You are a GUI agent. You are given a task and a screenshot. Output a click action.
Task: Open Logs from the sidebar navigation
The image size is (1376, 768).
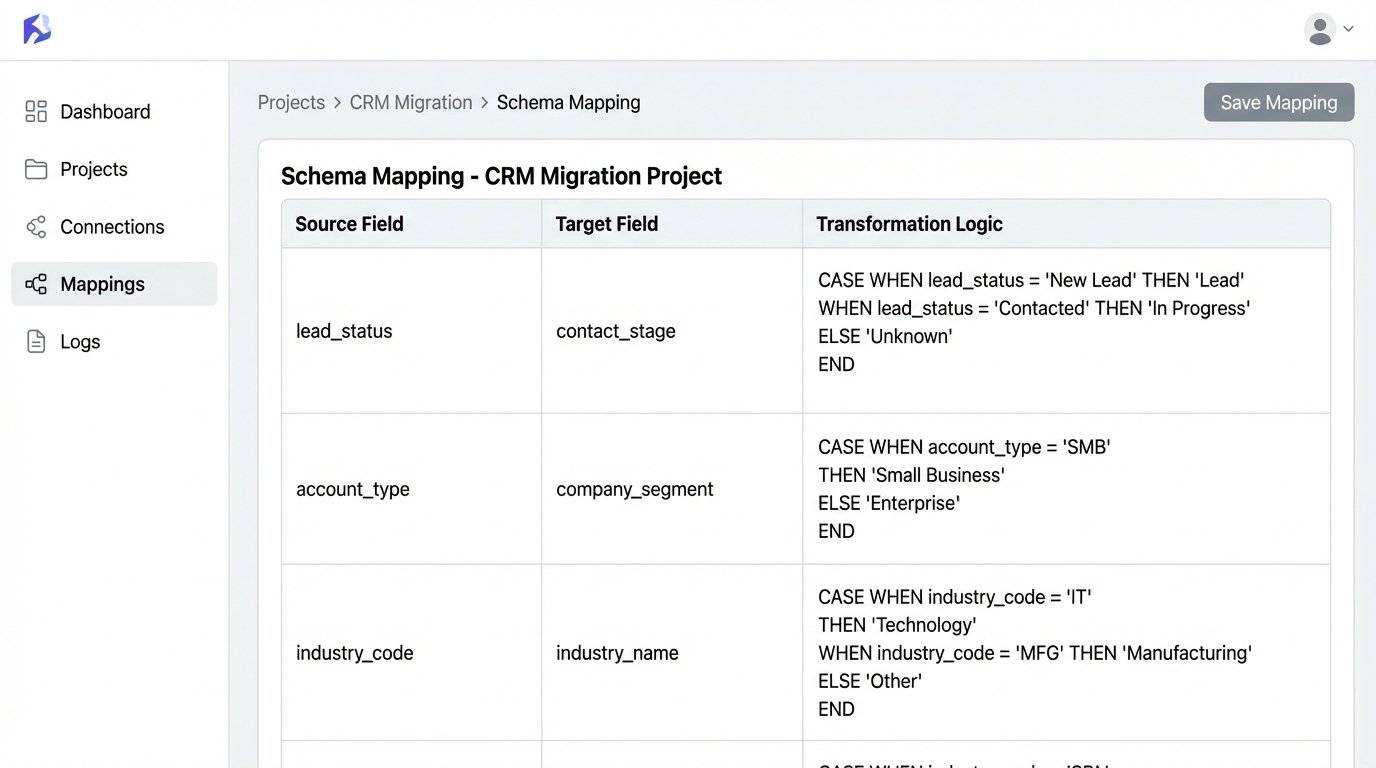80,341
